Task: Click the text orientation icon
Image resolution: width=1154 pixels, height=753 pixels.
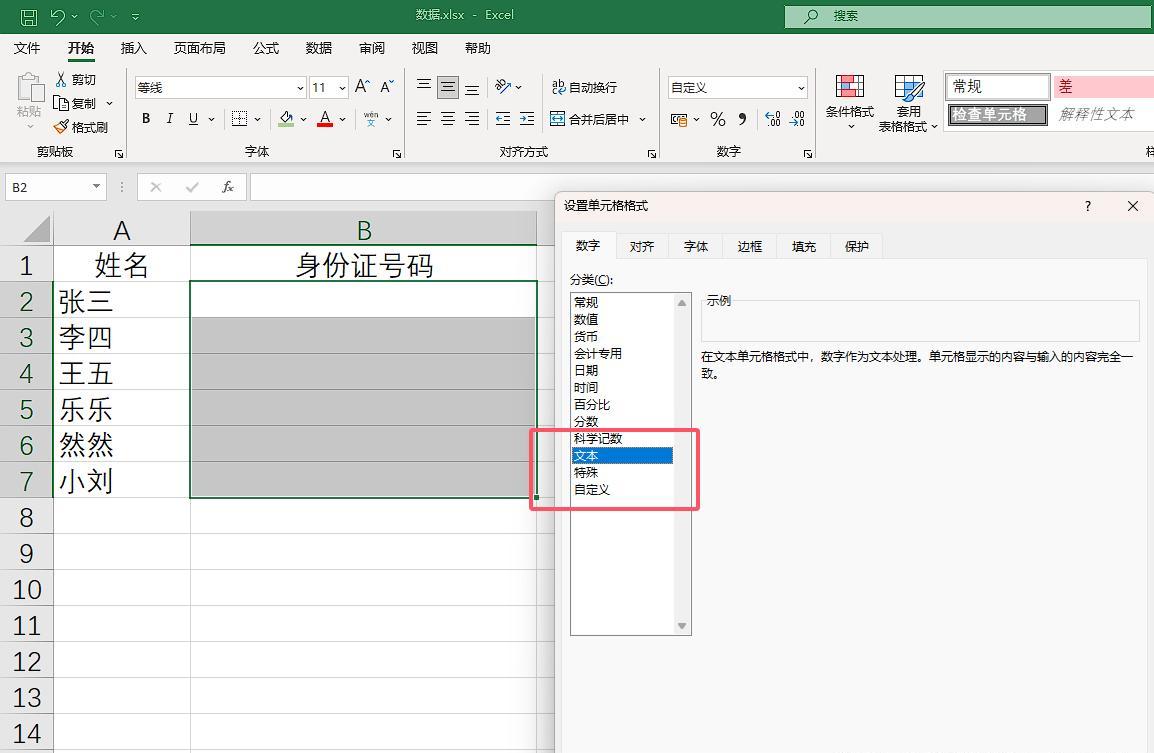Action: [x=503, y=87]
